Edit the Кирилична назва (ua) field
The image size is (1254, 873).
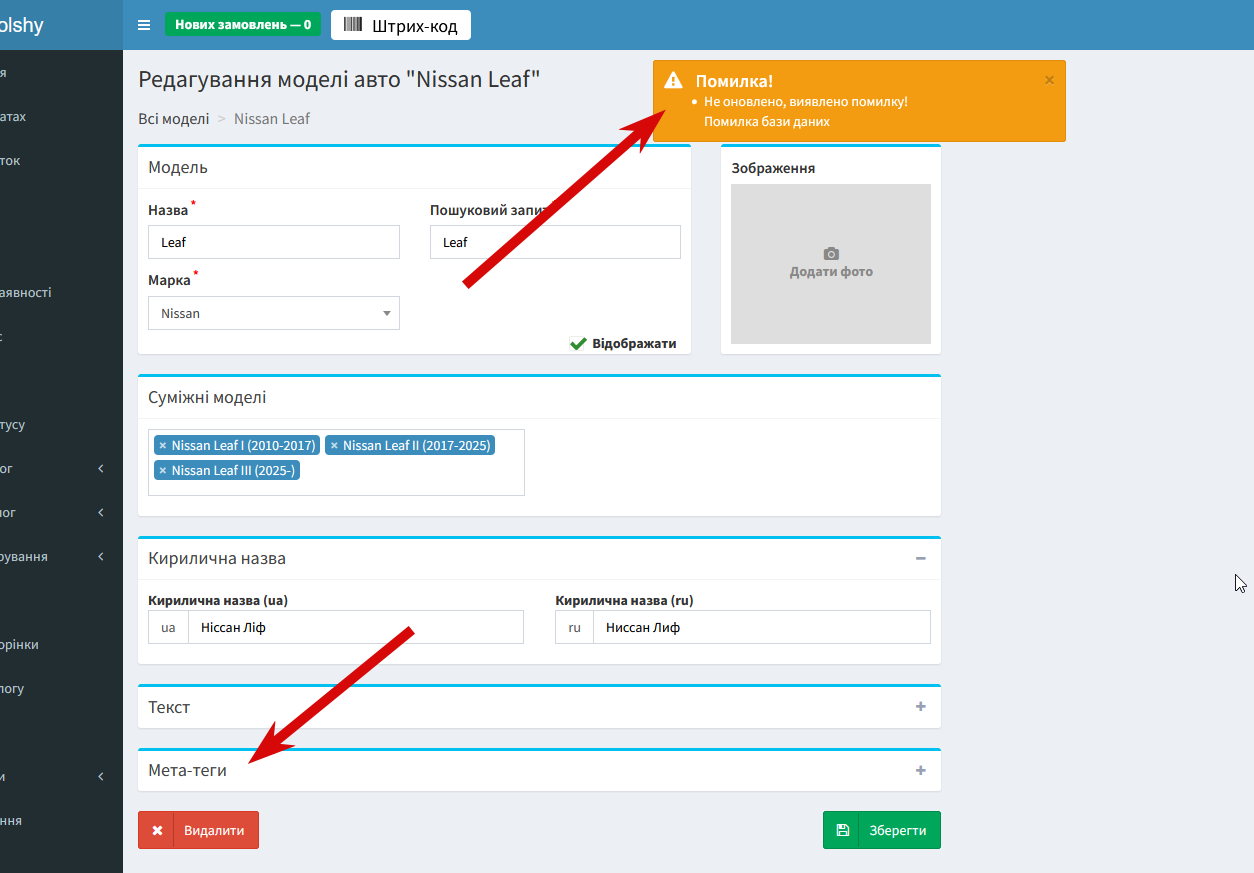point(356,627)
